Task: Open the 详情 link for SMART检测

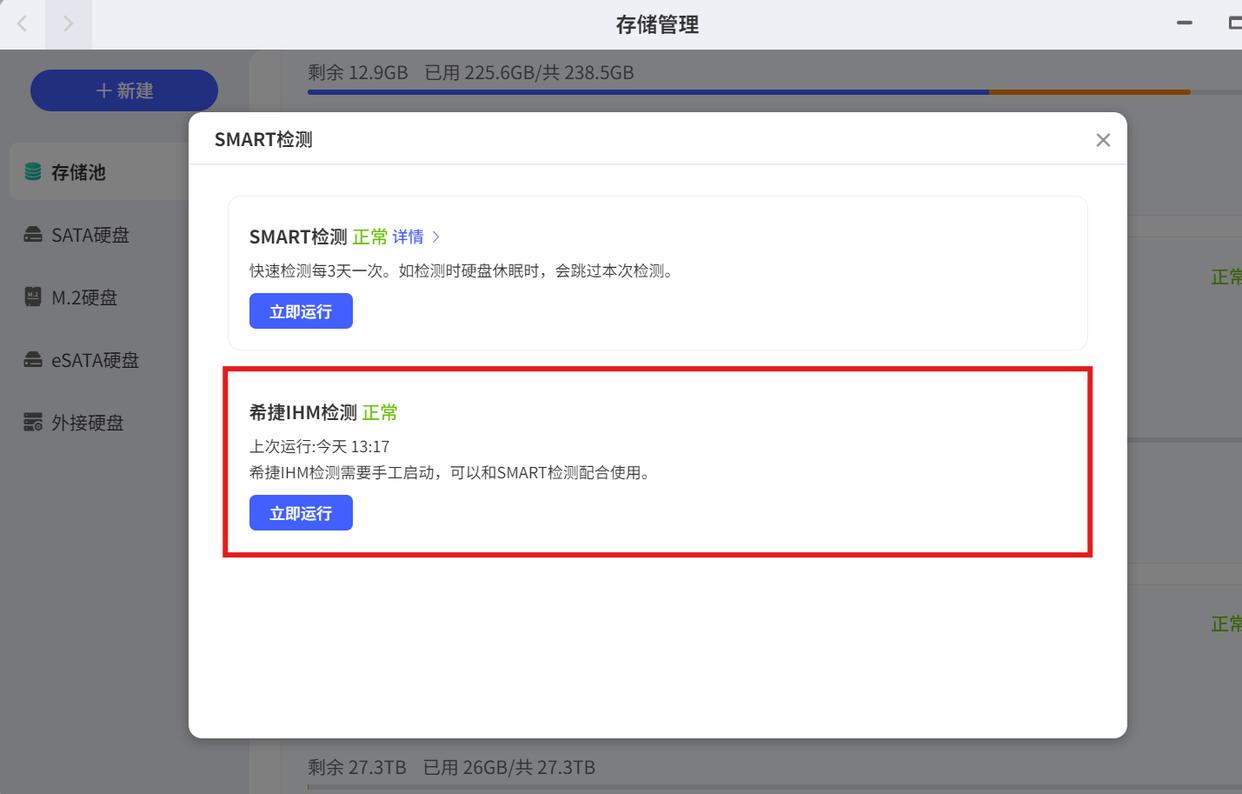Action: click(x=407, y=237)
